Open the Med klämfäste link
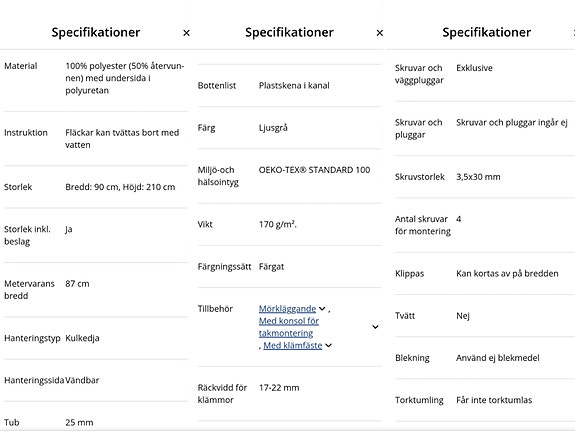The height and width of the screenshot is (431, 575). click(x=293, y=346)
